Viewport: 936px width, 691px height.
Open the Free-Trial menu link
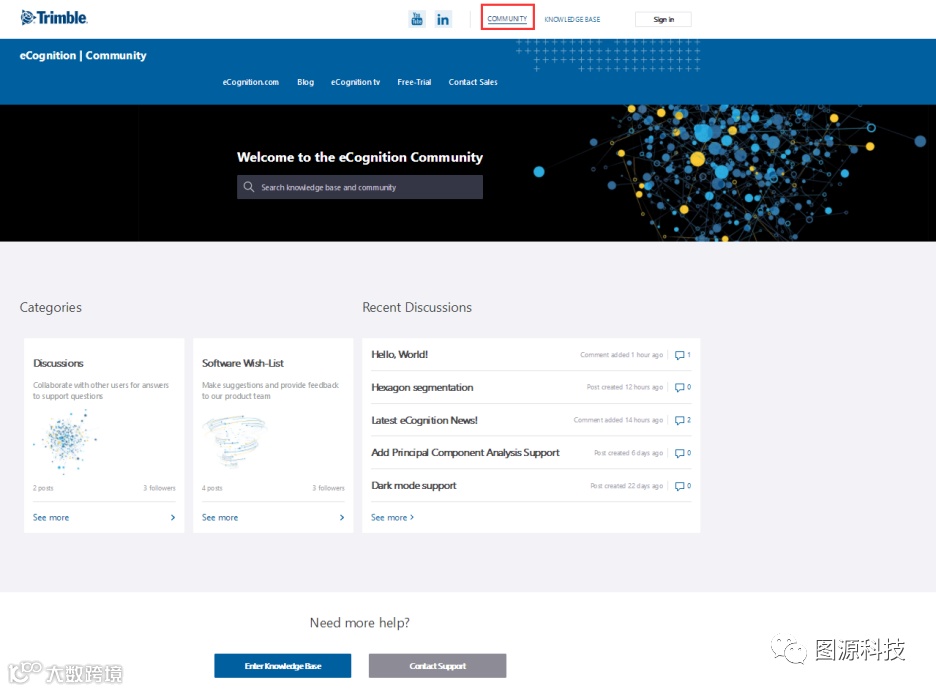click(x=414, y=82)
